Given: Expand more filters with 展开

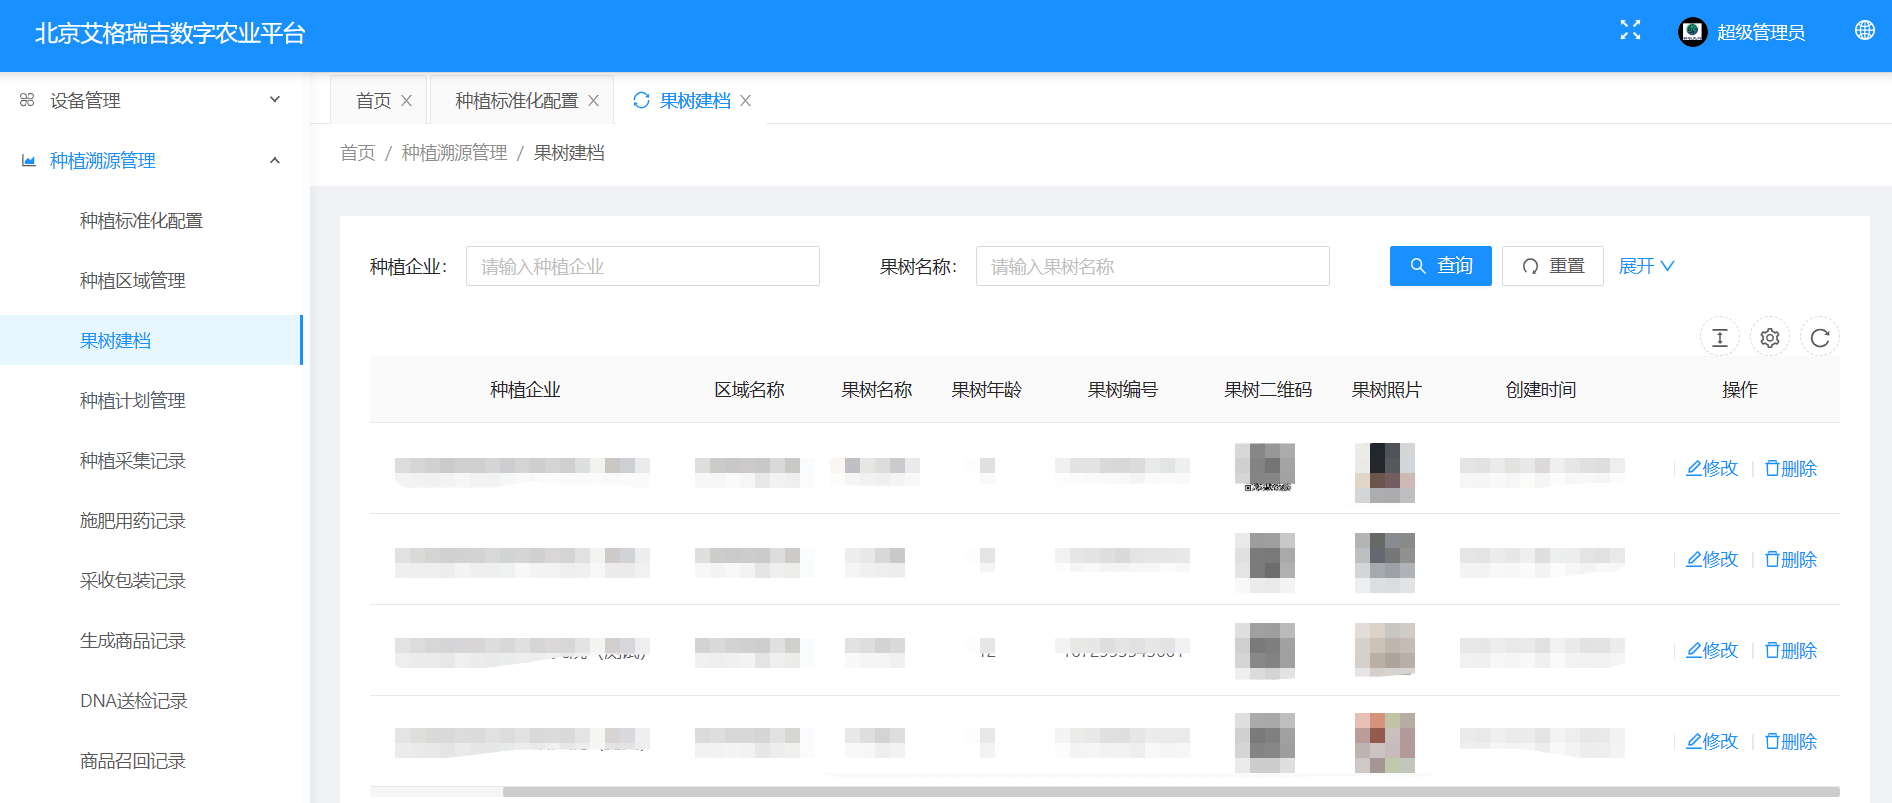Looking at the screenshot, I should coord(1646,266).
